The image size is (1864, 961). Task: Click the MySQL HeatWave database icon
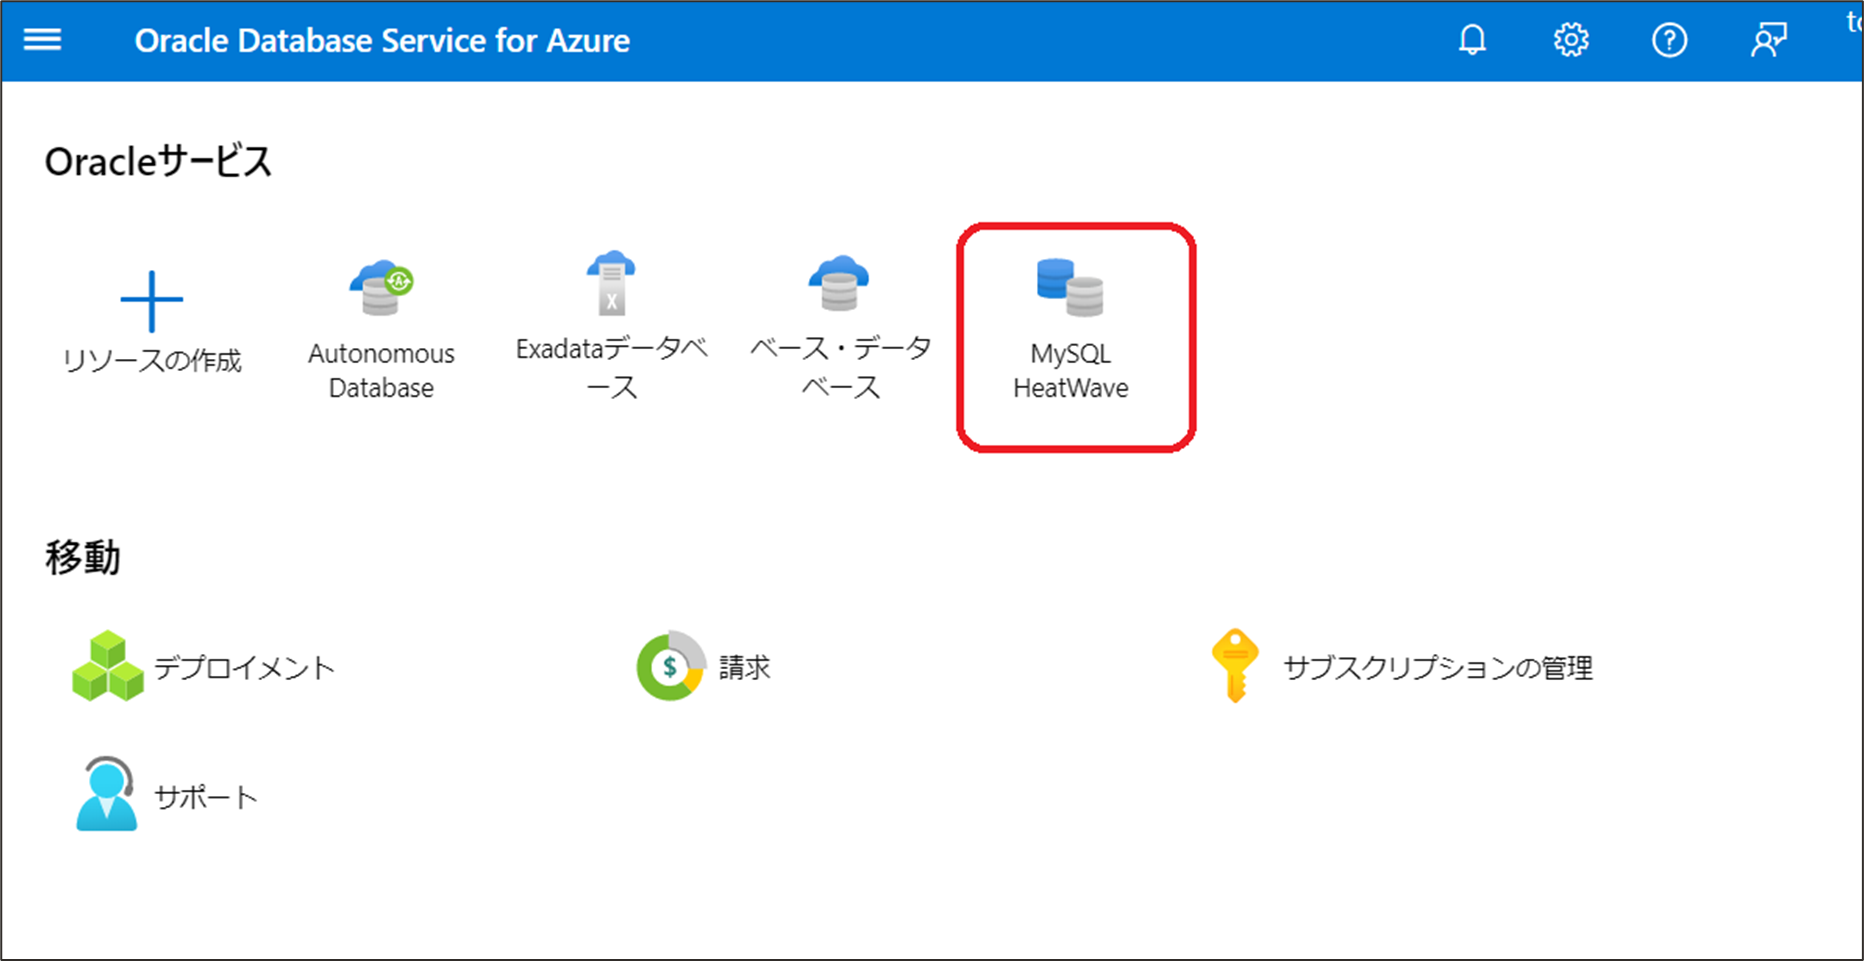tap(1070, 287)
